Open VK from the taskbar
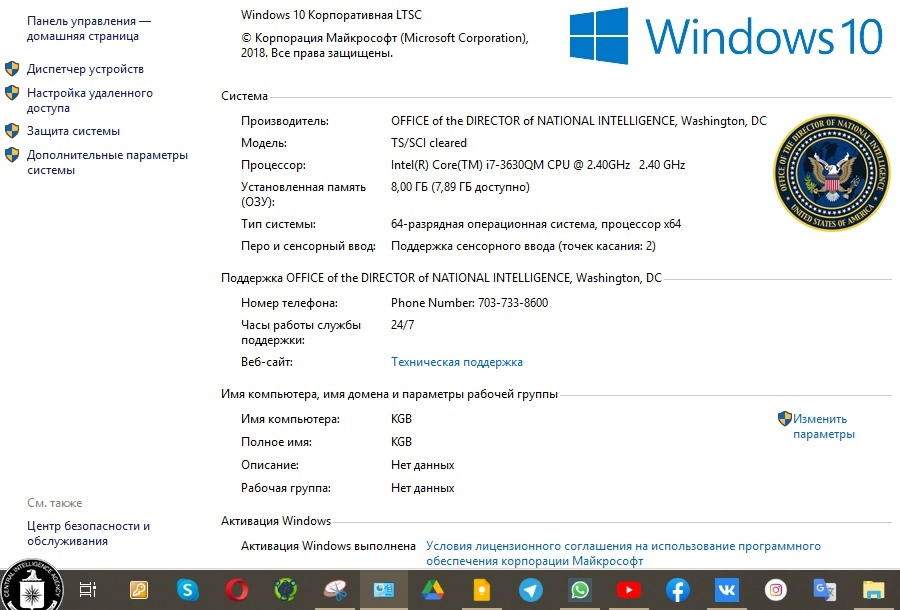Viewport: 900px width, 610px height. pos(727,589)
